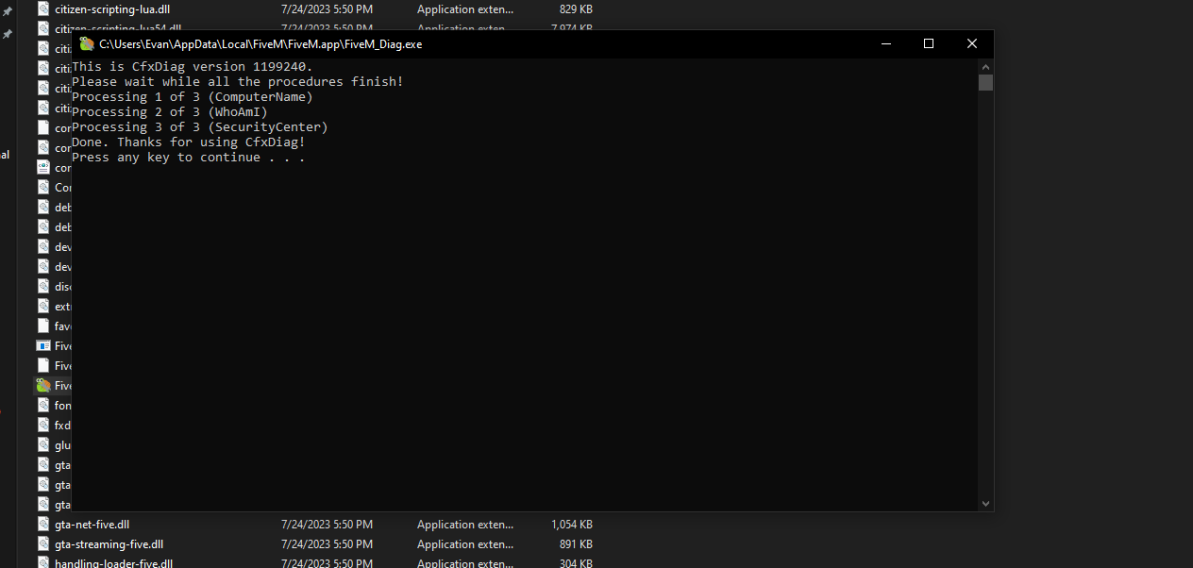Click the file icon next to 'ext'
The width and height of the screenshot is (1193, 568).
pos(43,306)
